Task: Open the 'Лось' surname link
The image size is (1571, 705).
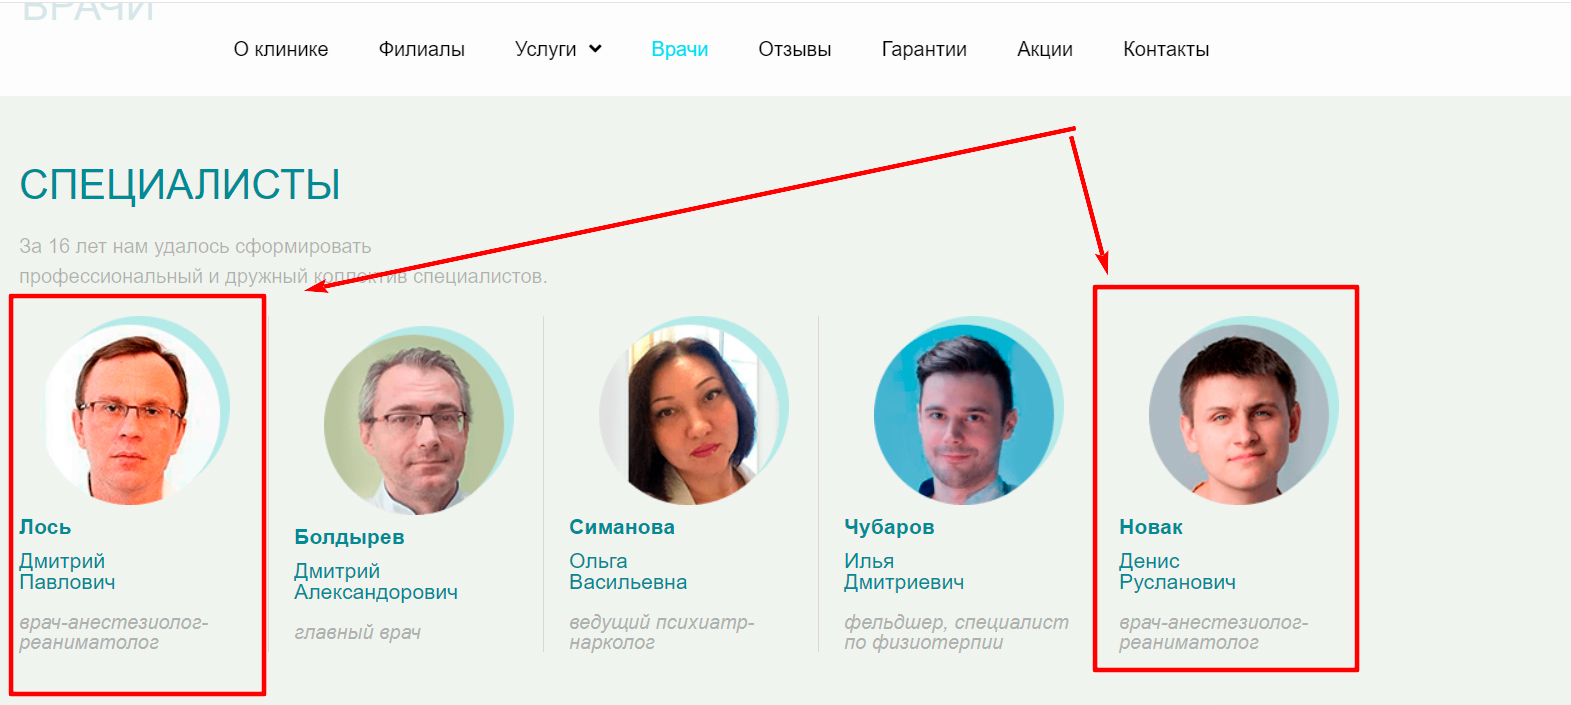Action: (45, 527)
